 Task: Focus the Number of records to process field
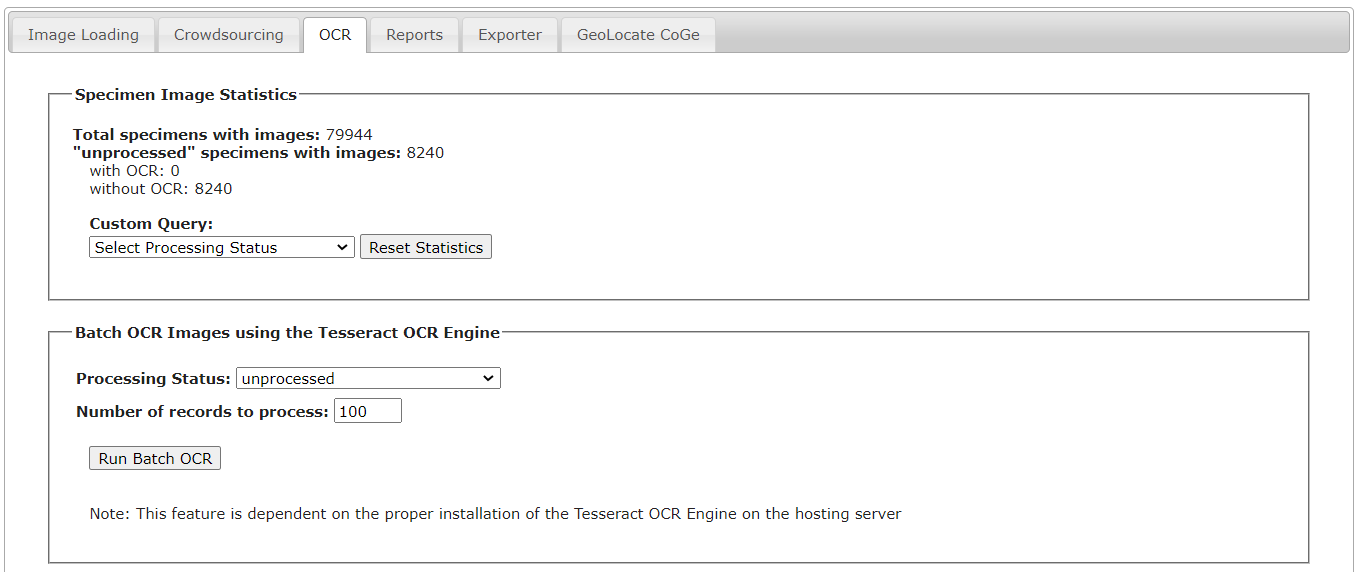pos(368,411)
